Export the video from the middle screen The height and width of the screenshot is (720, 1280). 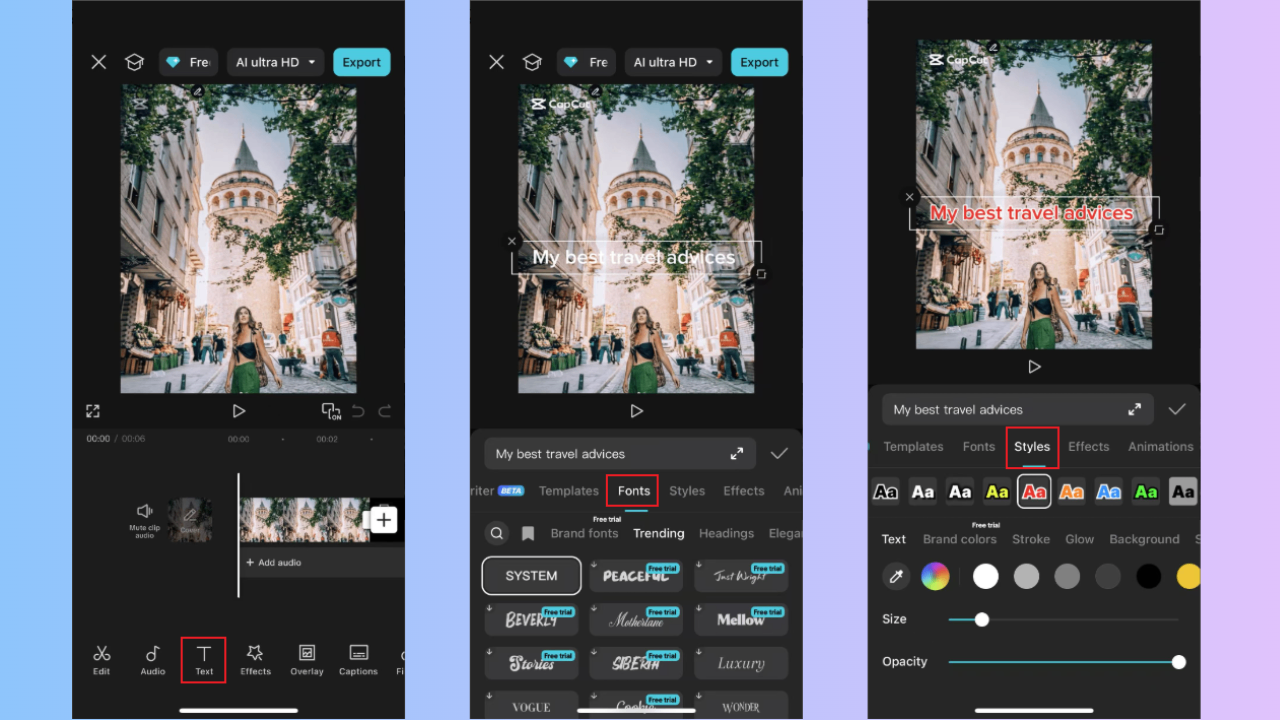[759, 62]
